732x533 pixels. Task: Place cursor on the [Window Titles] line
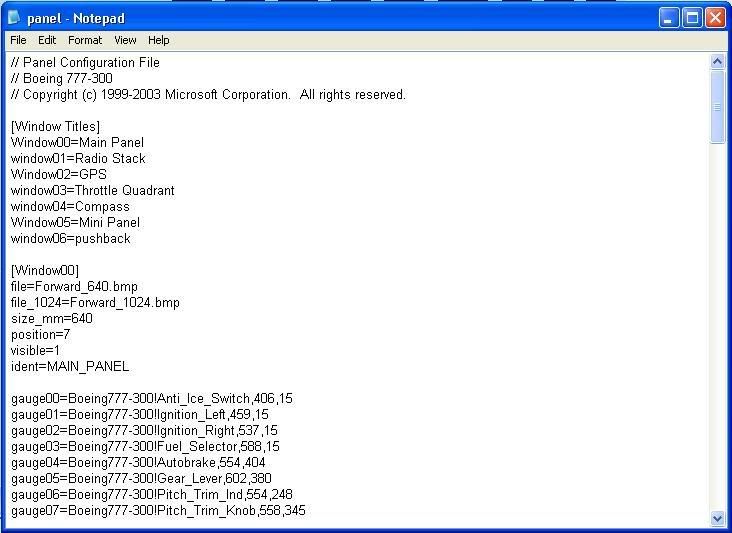click(x=56, y=127)
